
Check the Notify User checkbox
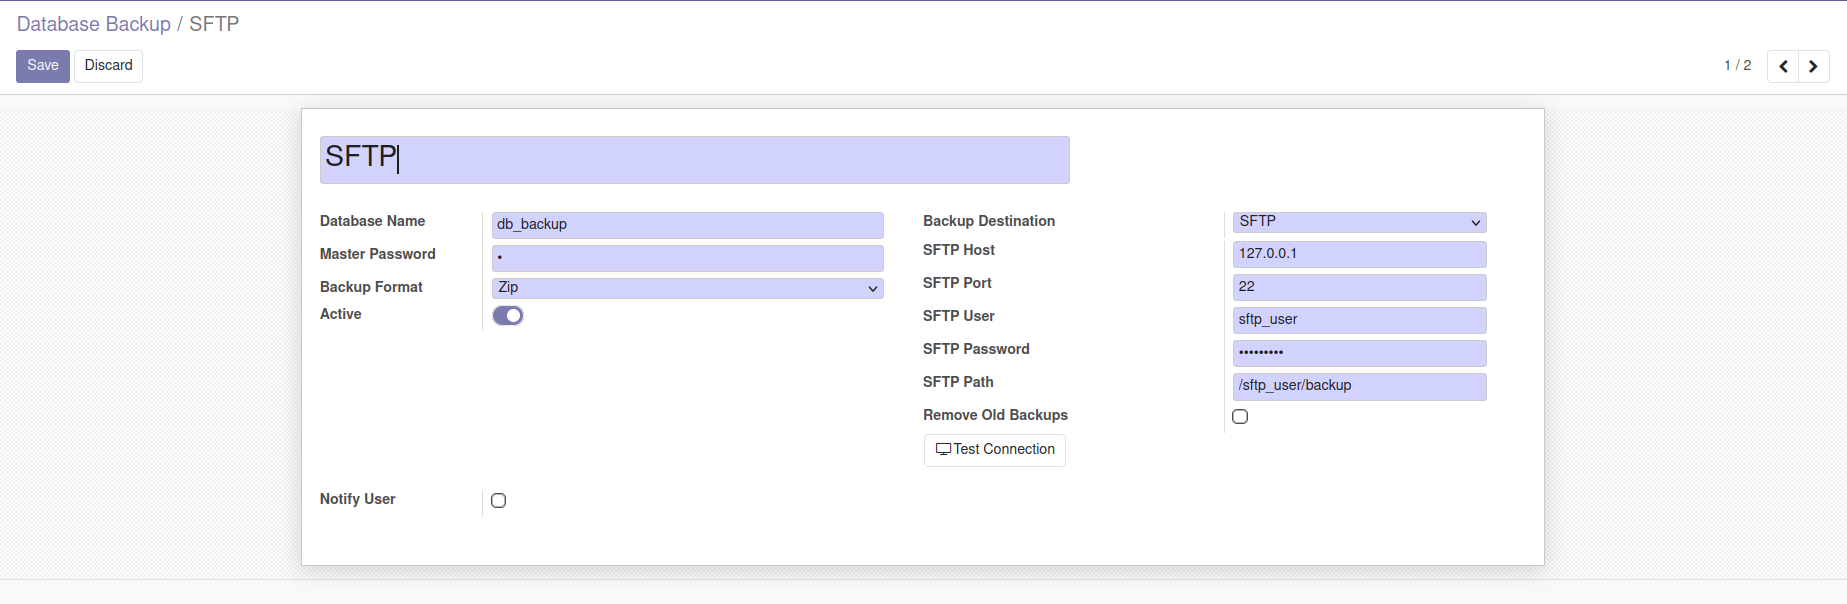(499, 501)
